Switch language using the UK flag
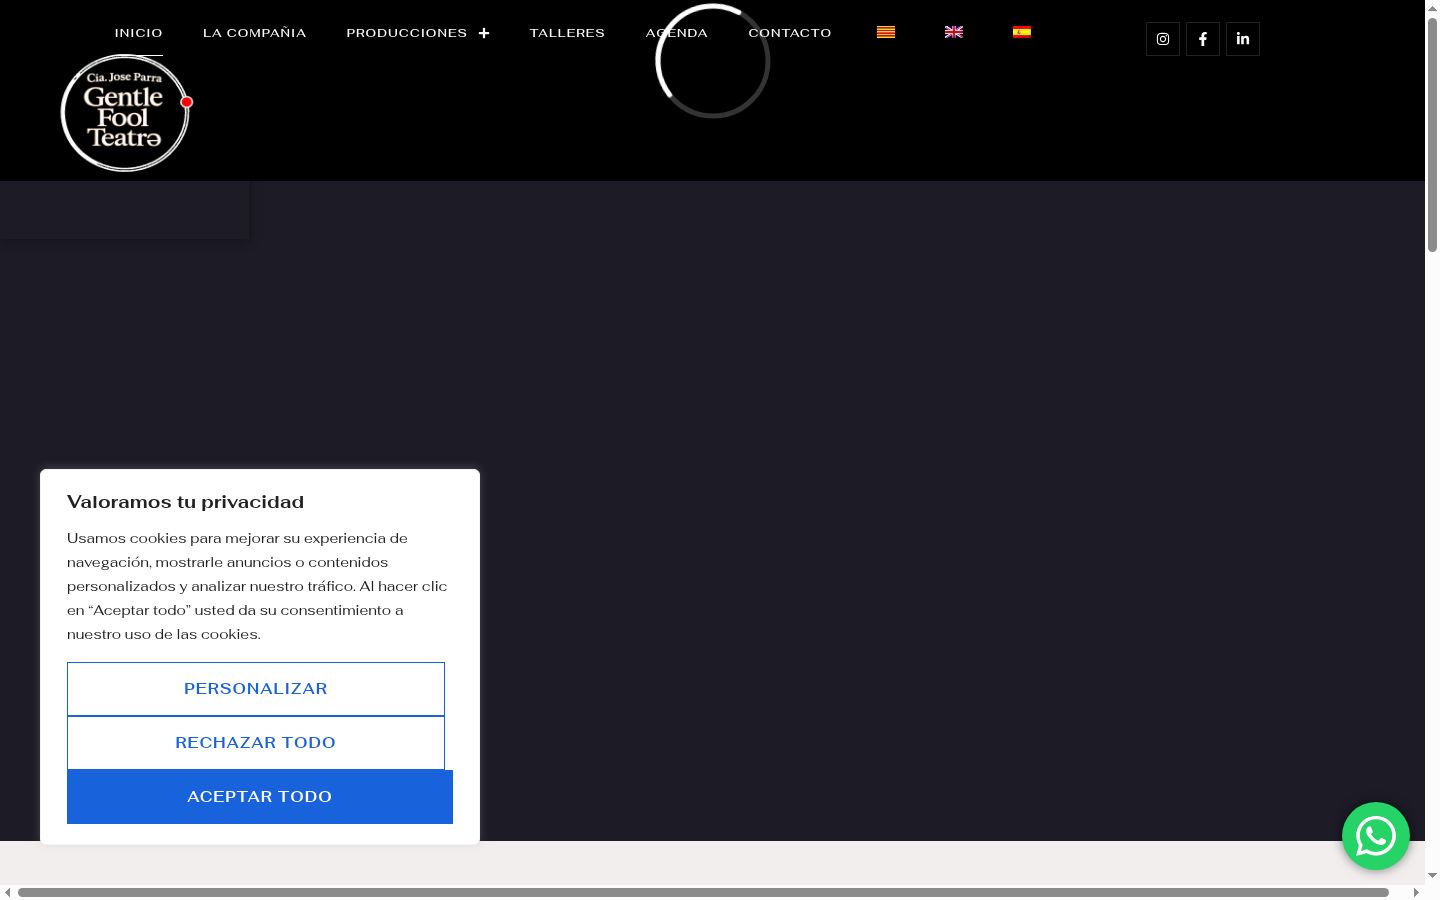Screen dimensions: 1440x900 954,32
